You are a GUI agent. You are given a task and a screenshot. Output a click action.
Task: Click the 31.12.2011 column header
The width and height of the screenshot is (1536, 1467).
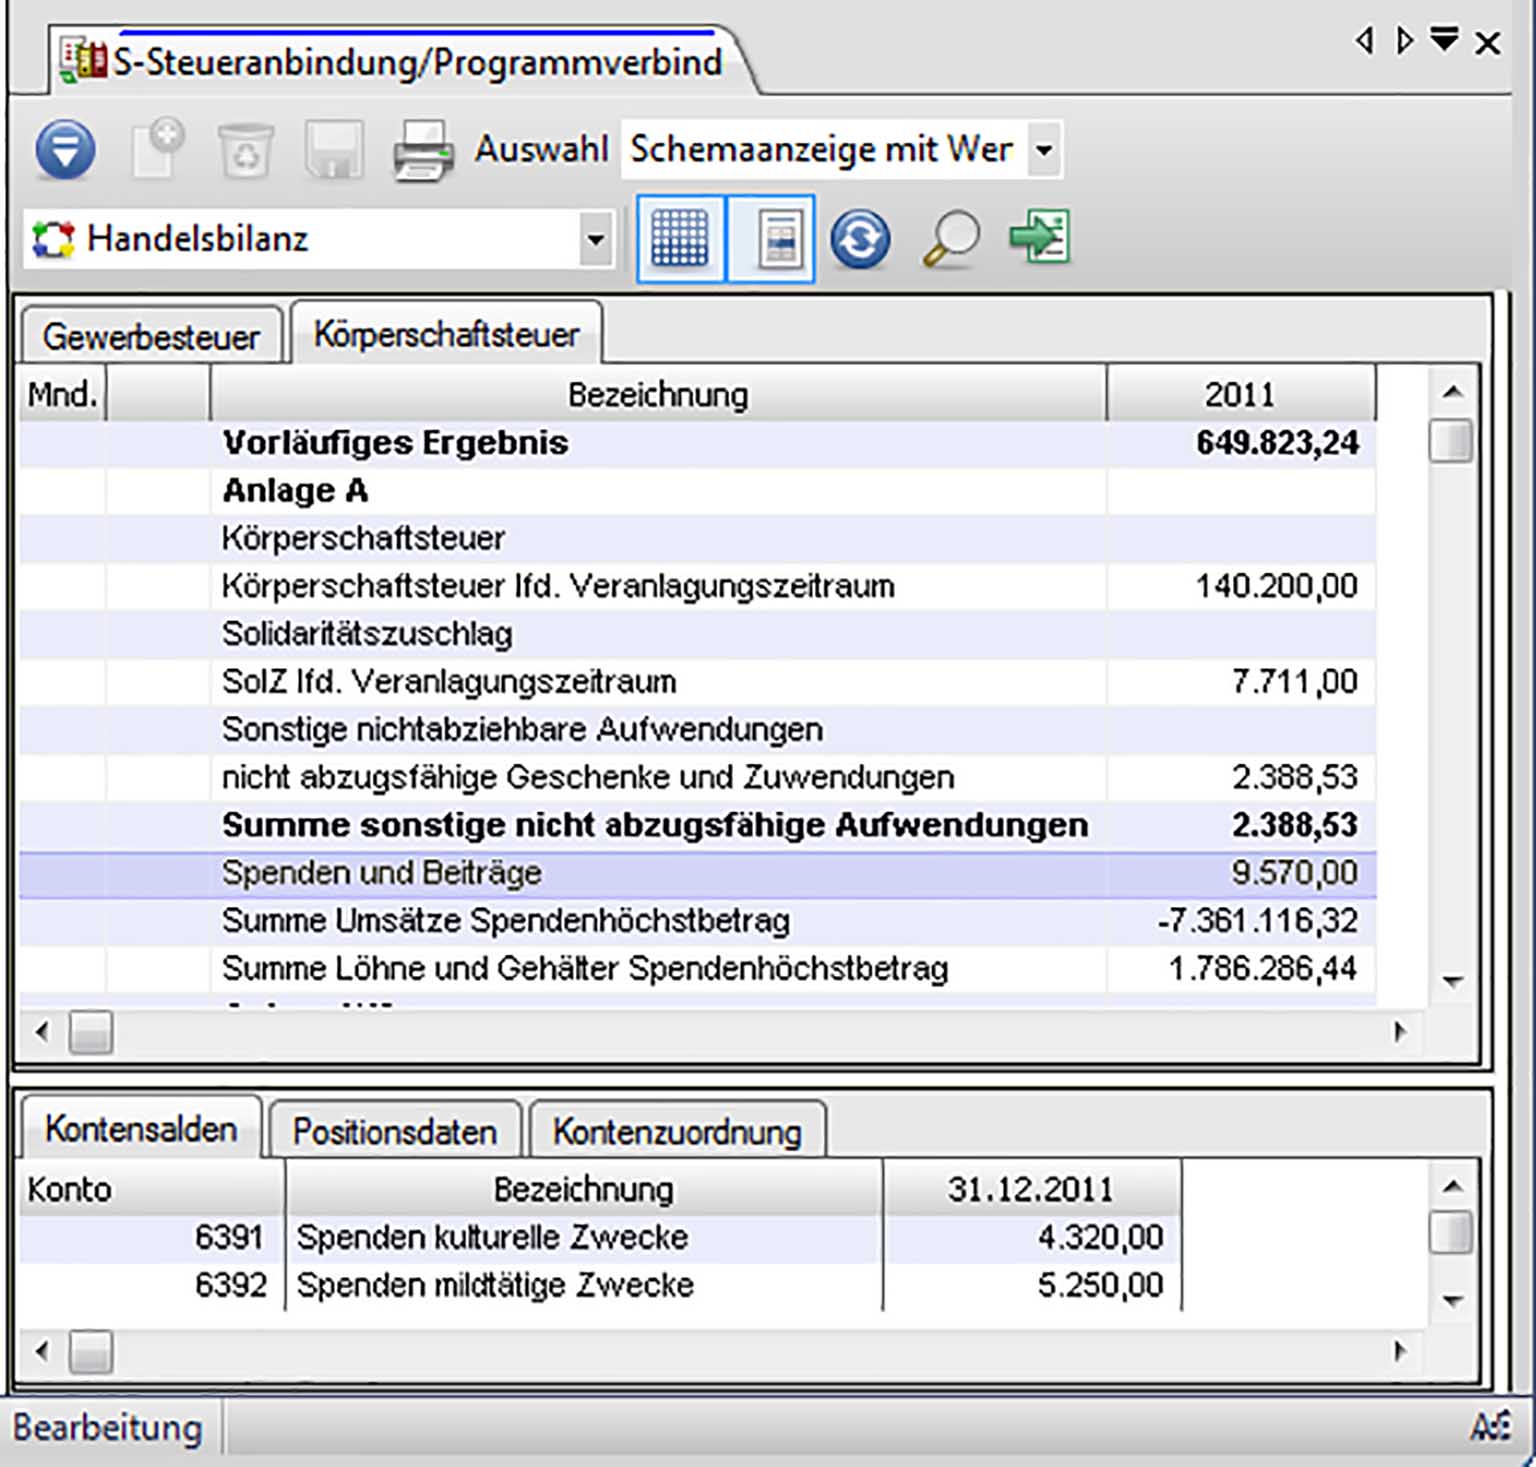click(1031, 1189)
